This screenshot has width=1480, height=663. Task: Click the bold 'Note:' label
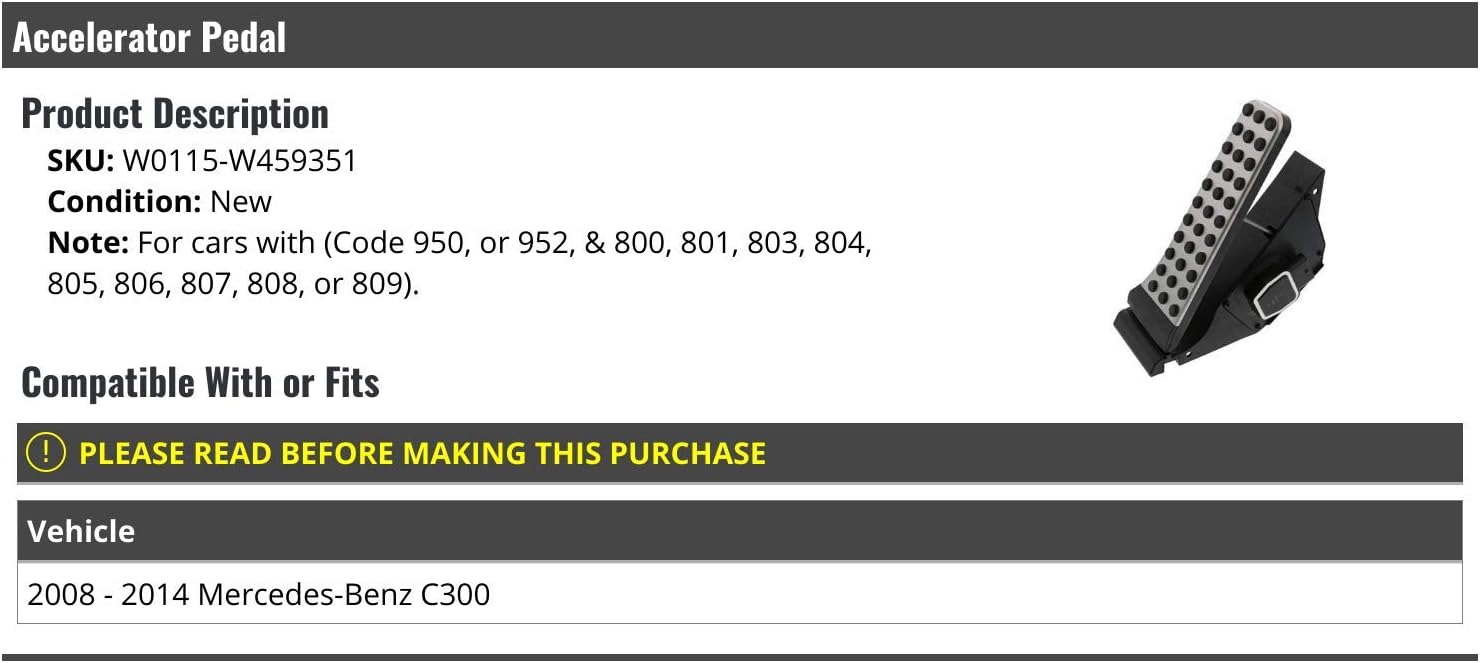88,243
